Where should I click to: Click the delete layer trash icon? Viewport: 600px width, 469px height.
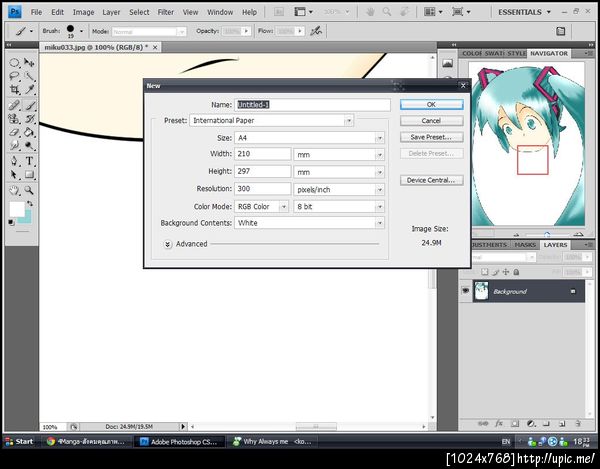pyautogui.click(x=578, y=423)
